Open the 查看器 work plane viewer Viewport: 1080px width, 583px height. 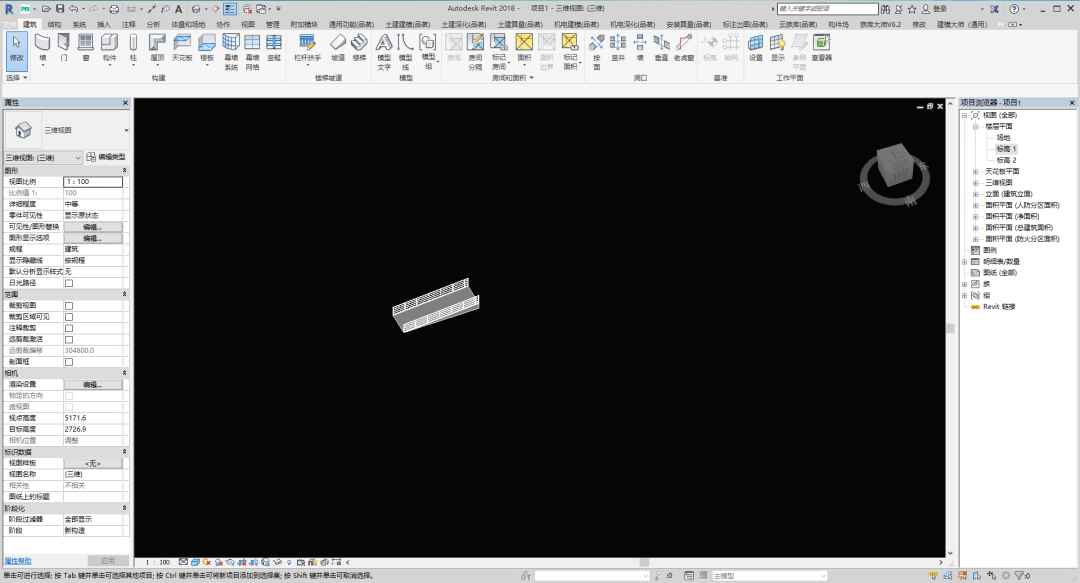coord(822,48)
